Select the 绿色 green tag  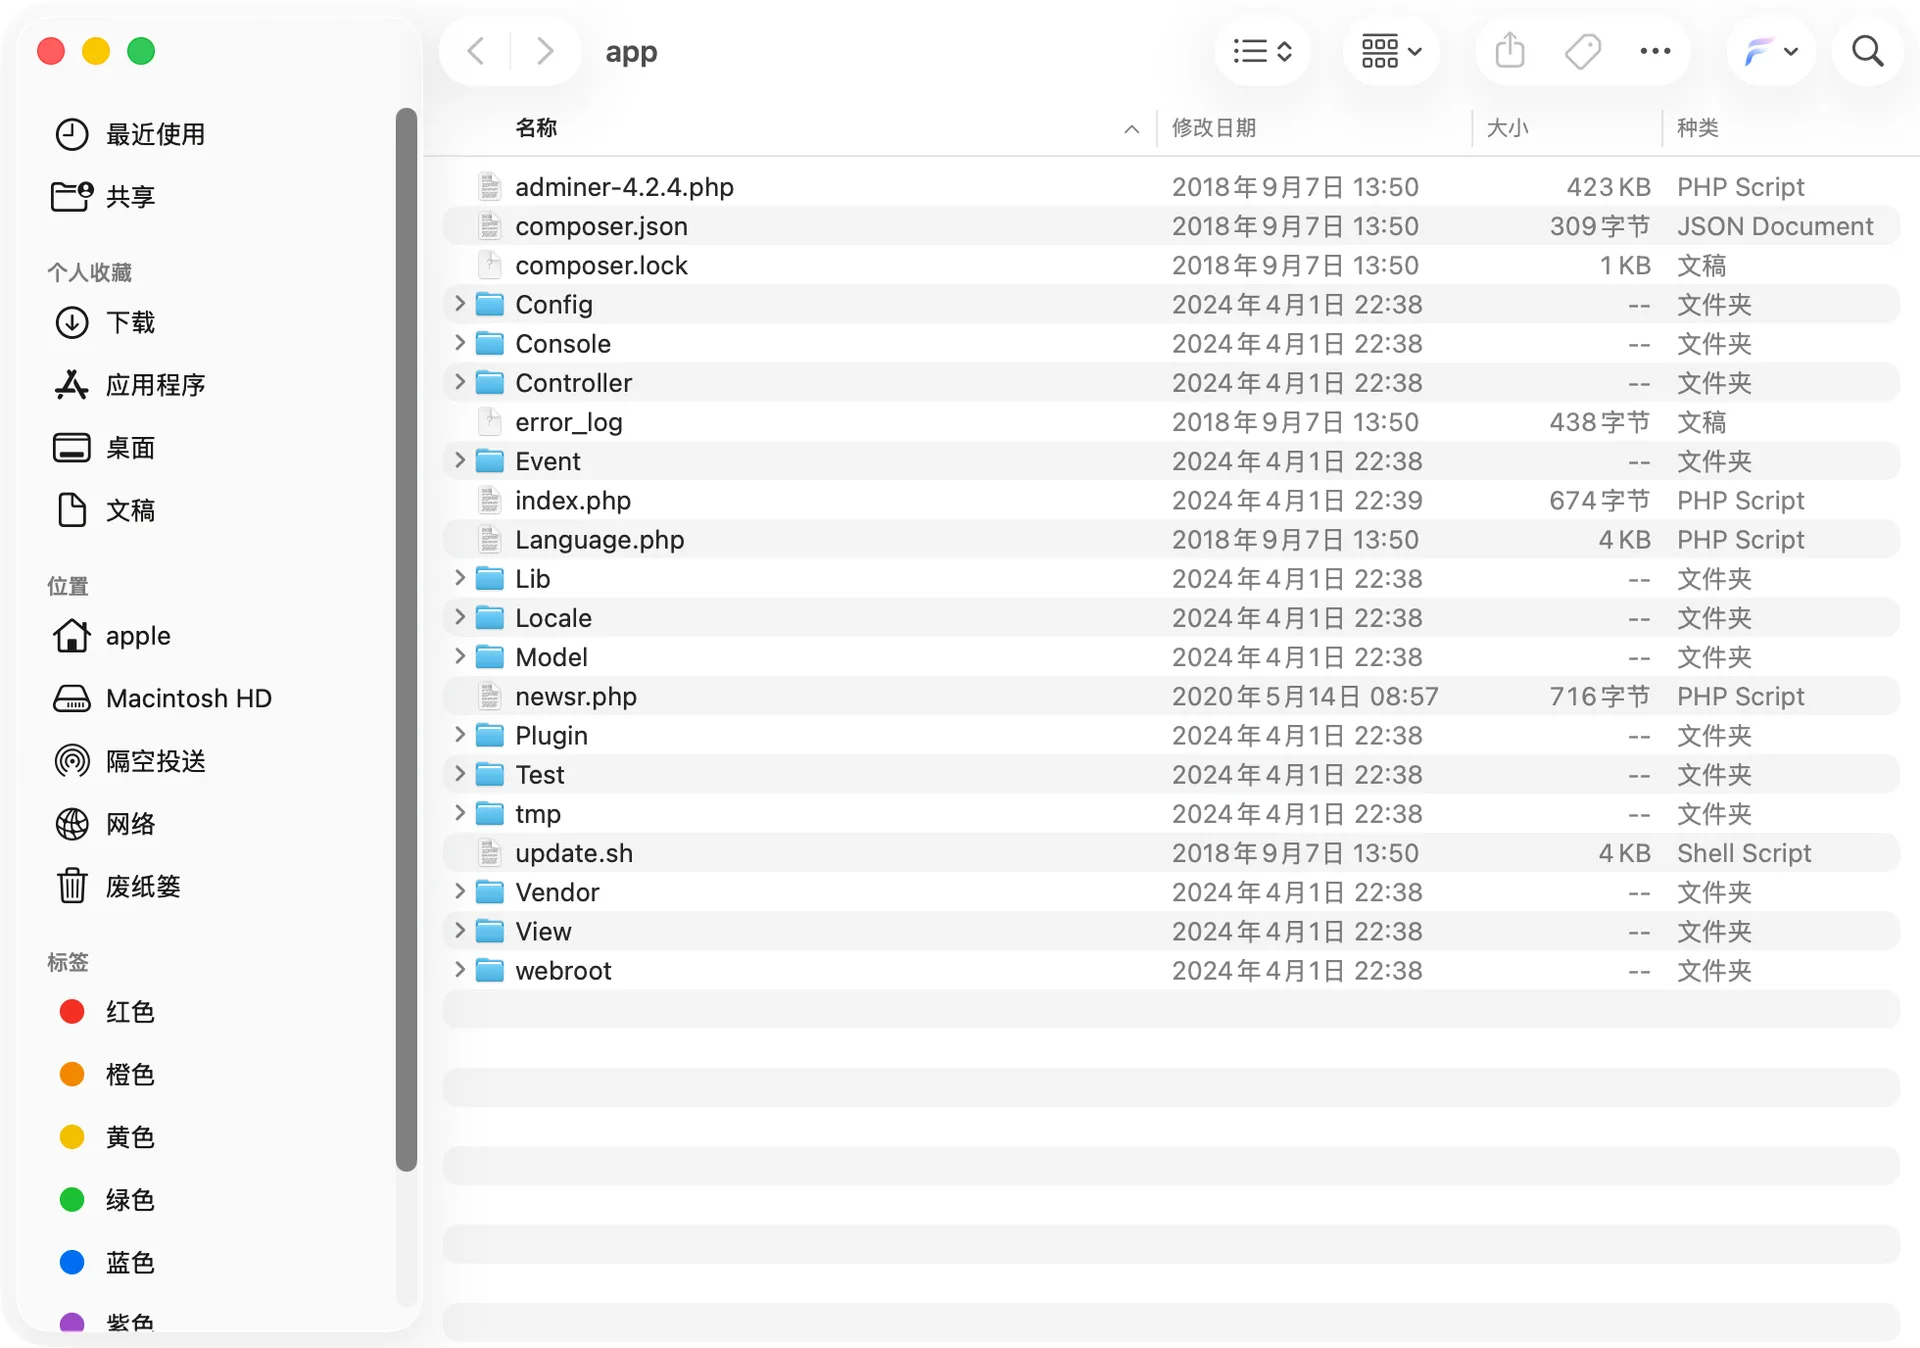click(x=106, y=1200)
